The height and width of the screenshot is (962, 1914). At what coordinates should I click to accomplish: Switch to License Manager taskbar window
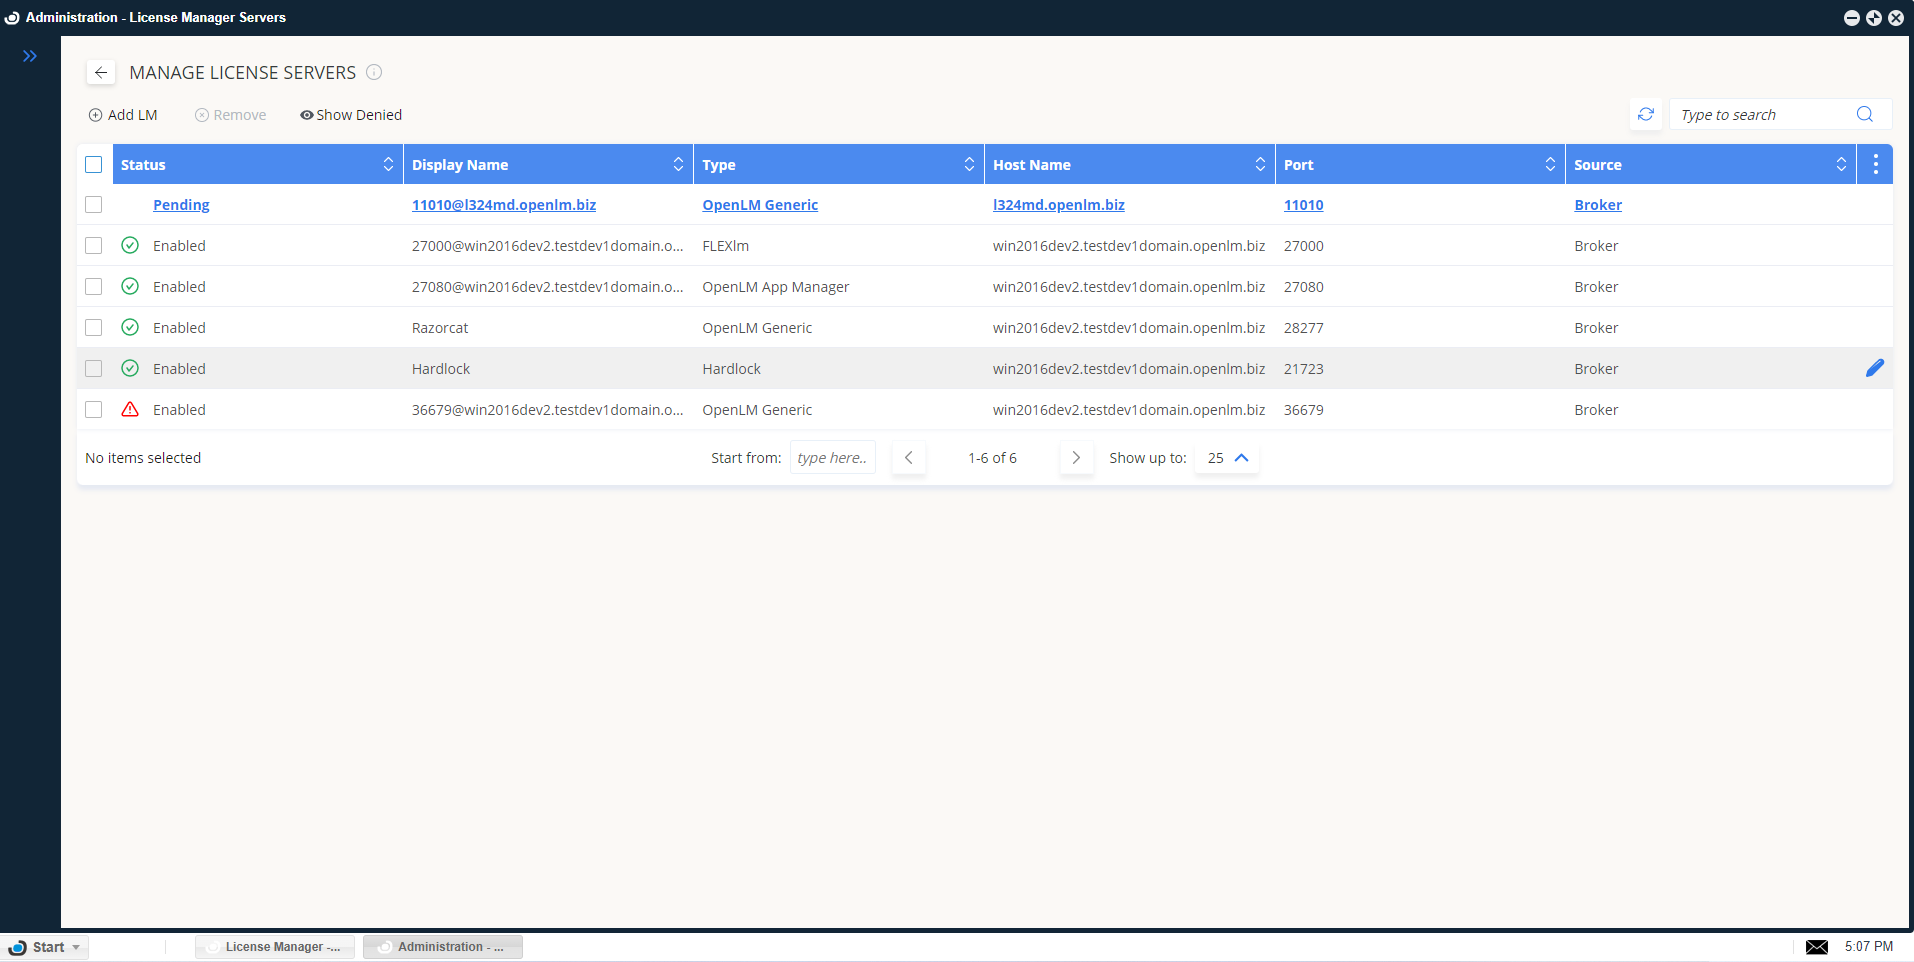275,947
